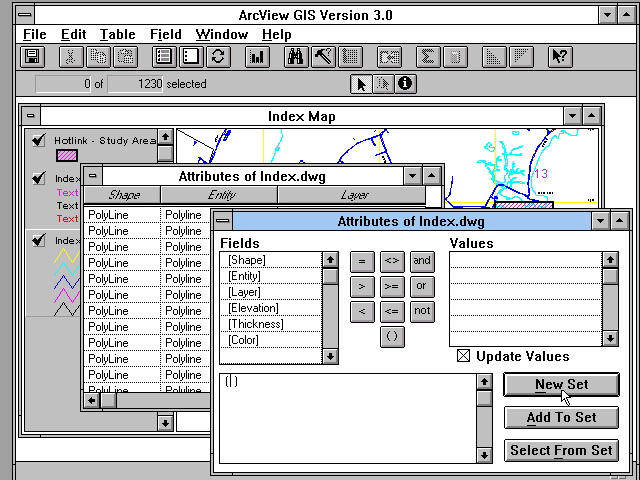The height and width of the screenshot is (480, 640).
Task: Click the Shape column header in table
Action: click(x=122, y=195)
